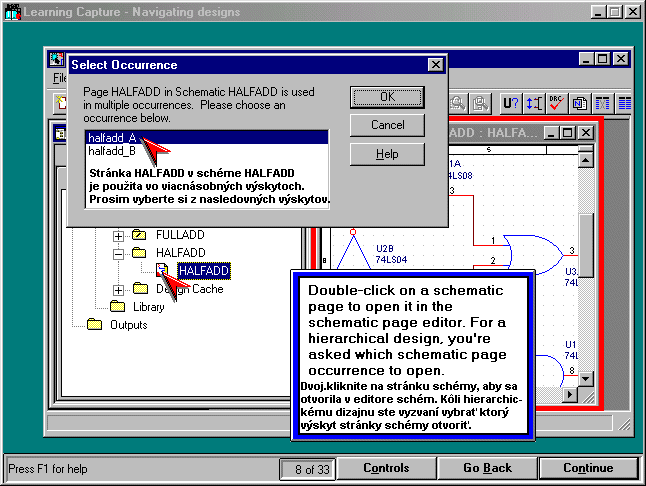The height and width of the screenshot is (486, 646).
Task: Click the DRC design rules check icon
Action: (x=558, y=103)
